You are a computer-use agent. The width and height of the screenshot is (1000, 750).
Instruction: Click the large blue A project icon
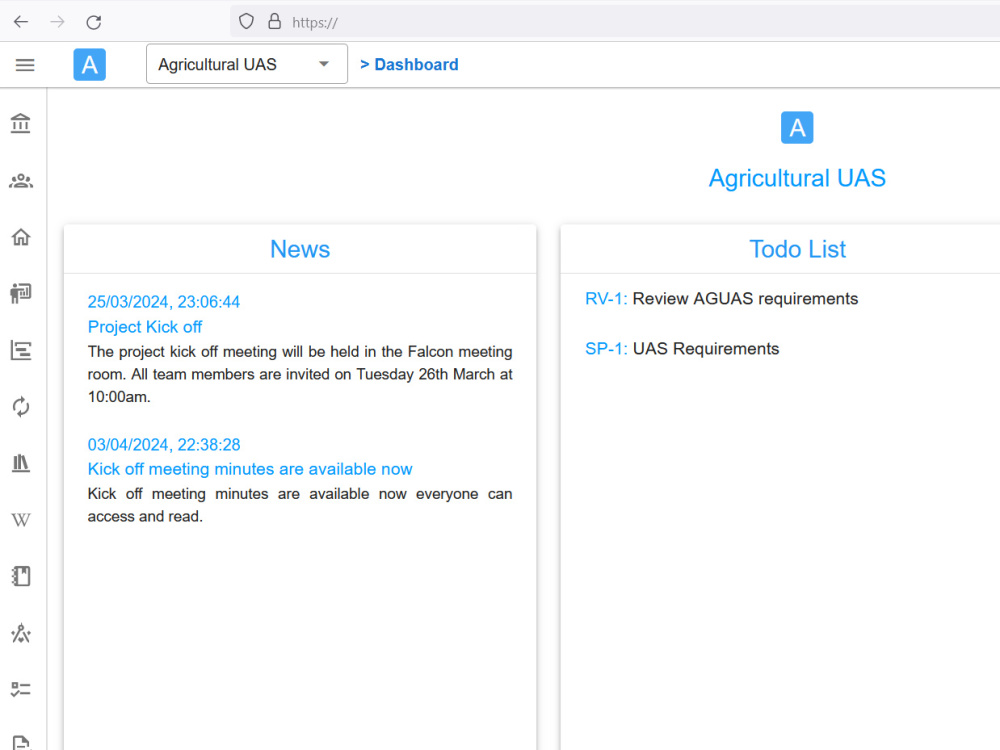point(797,128)
